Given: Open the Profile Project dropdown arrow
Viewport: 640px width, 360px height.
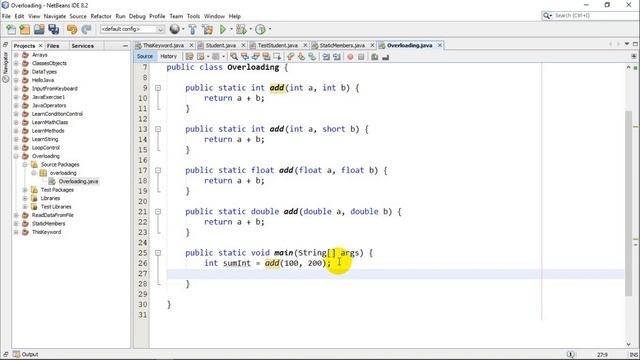Looking at the screenshot, I should pyautogui.click(x=269, y=29).
